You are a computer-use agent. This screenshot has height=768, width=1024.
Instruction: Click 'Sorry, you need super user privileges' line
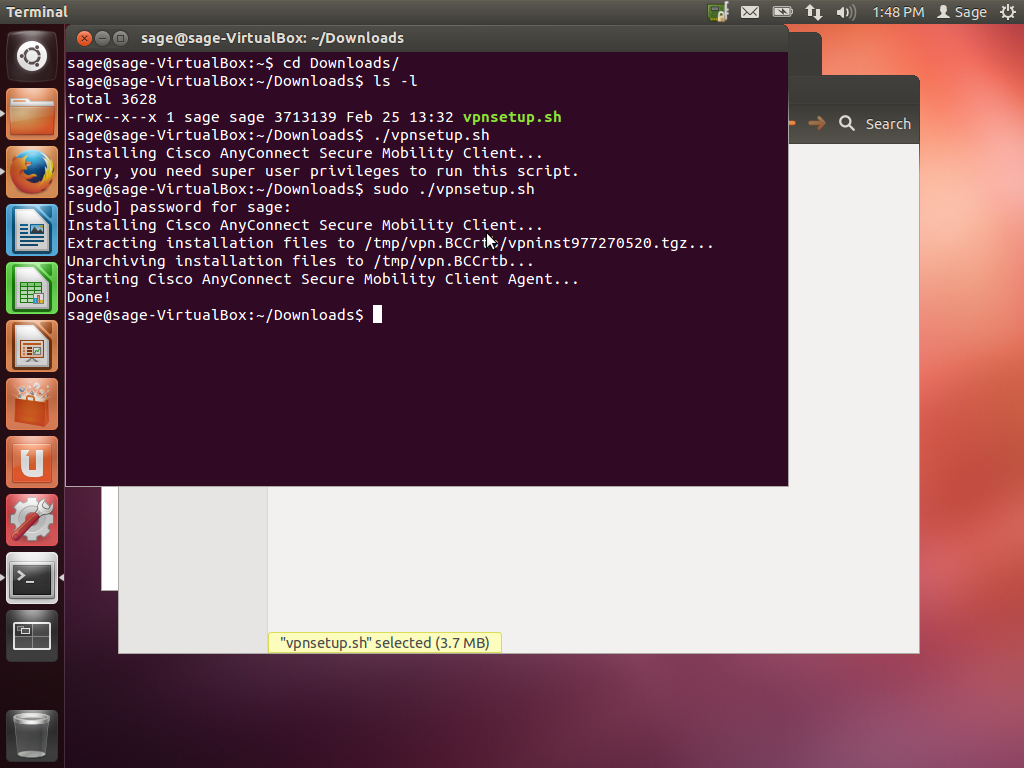[323, 171]
